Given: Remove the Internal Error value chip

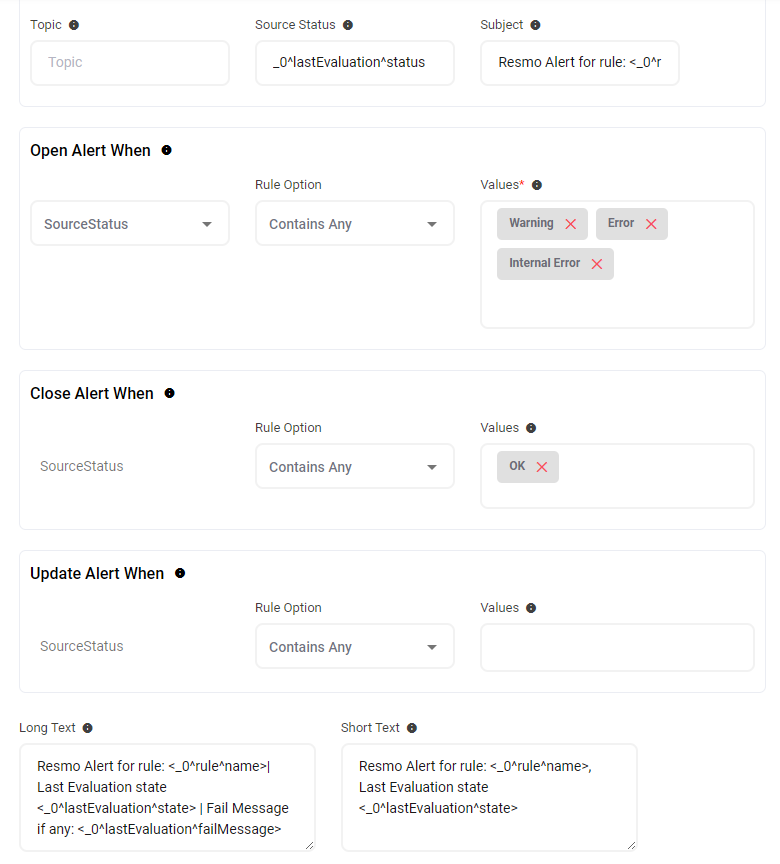Looking at the screenshot, I should [x=597, y=264].
